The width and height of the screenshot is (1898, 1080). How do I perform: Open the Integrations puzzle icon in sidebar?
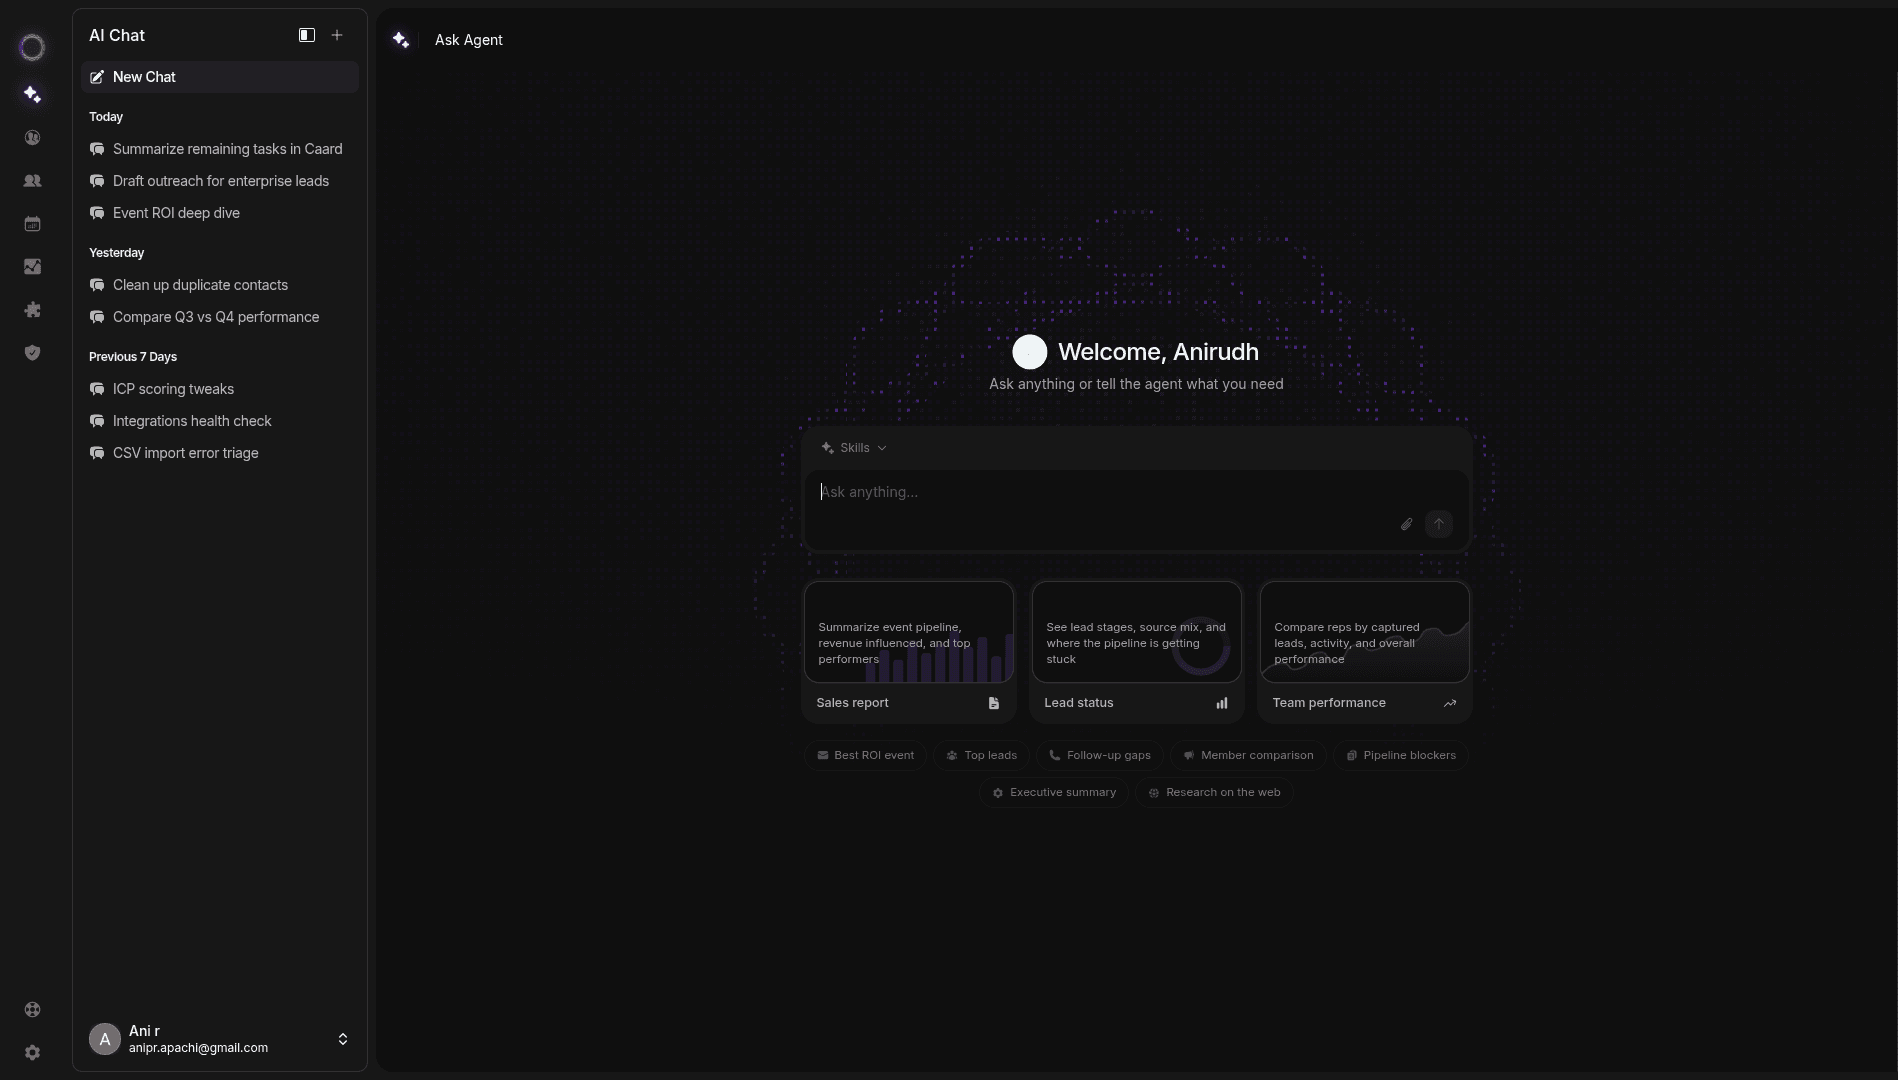pyautogui.click(x=32, y=310)
